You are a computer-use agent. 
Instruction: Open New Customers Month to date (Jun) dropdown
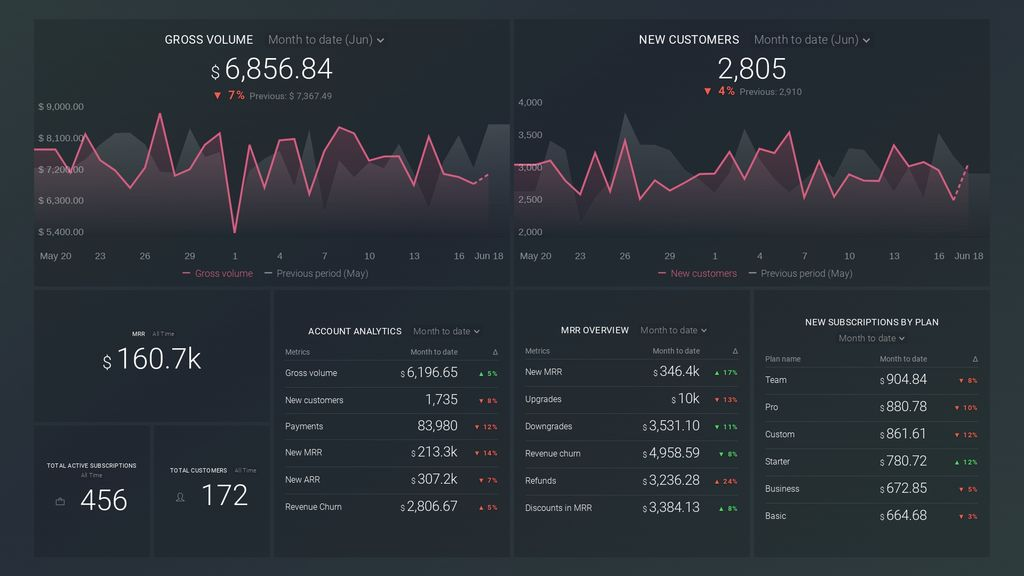pos(812,40)
